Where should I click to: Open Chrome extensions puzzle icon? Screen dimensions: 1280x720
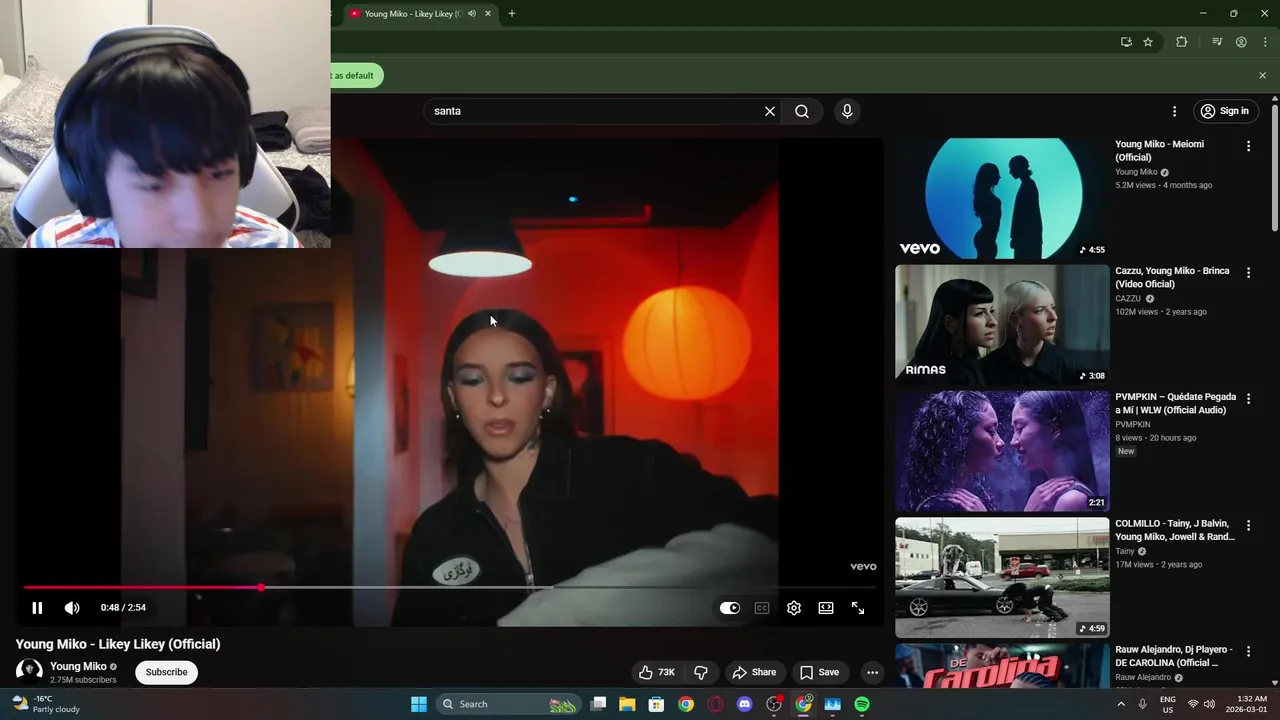tap(1181, 42)
